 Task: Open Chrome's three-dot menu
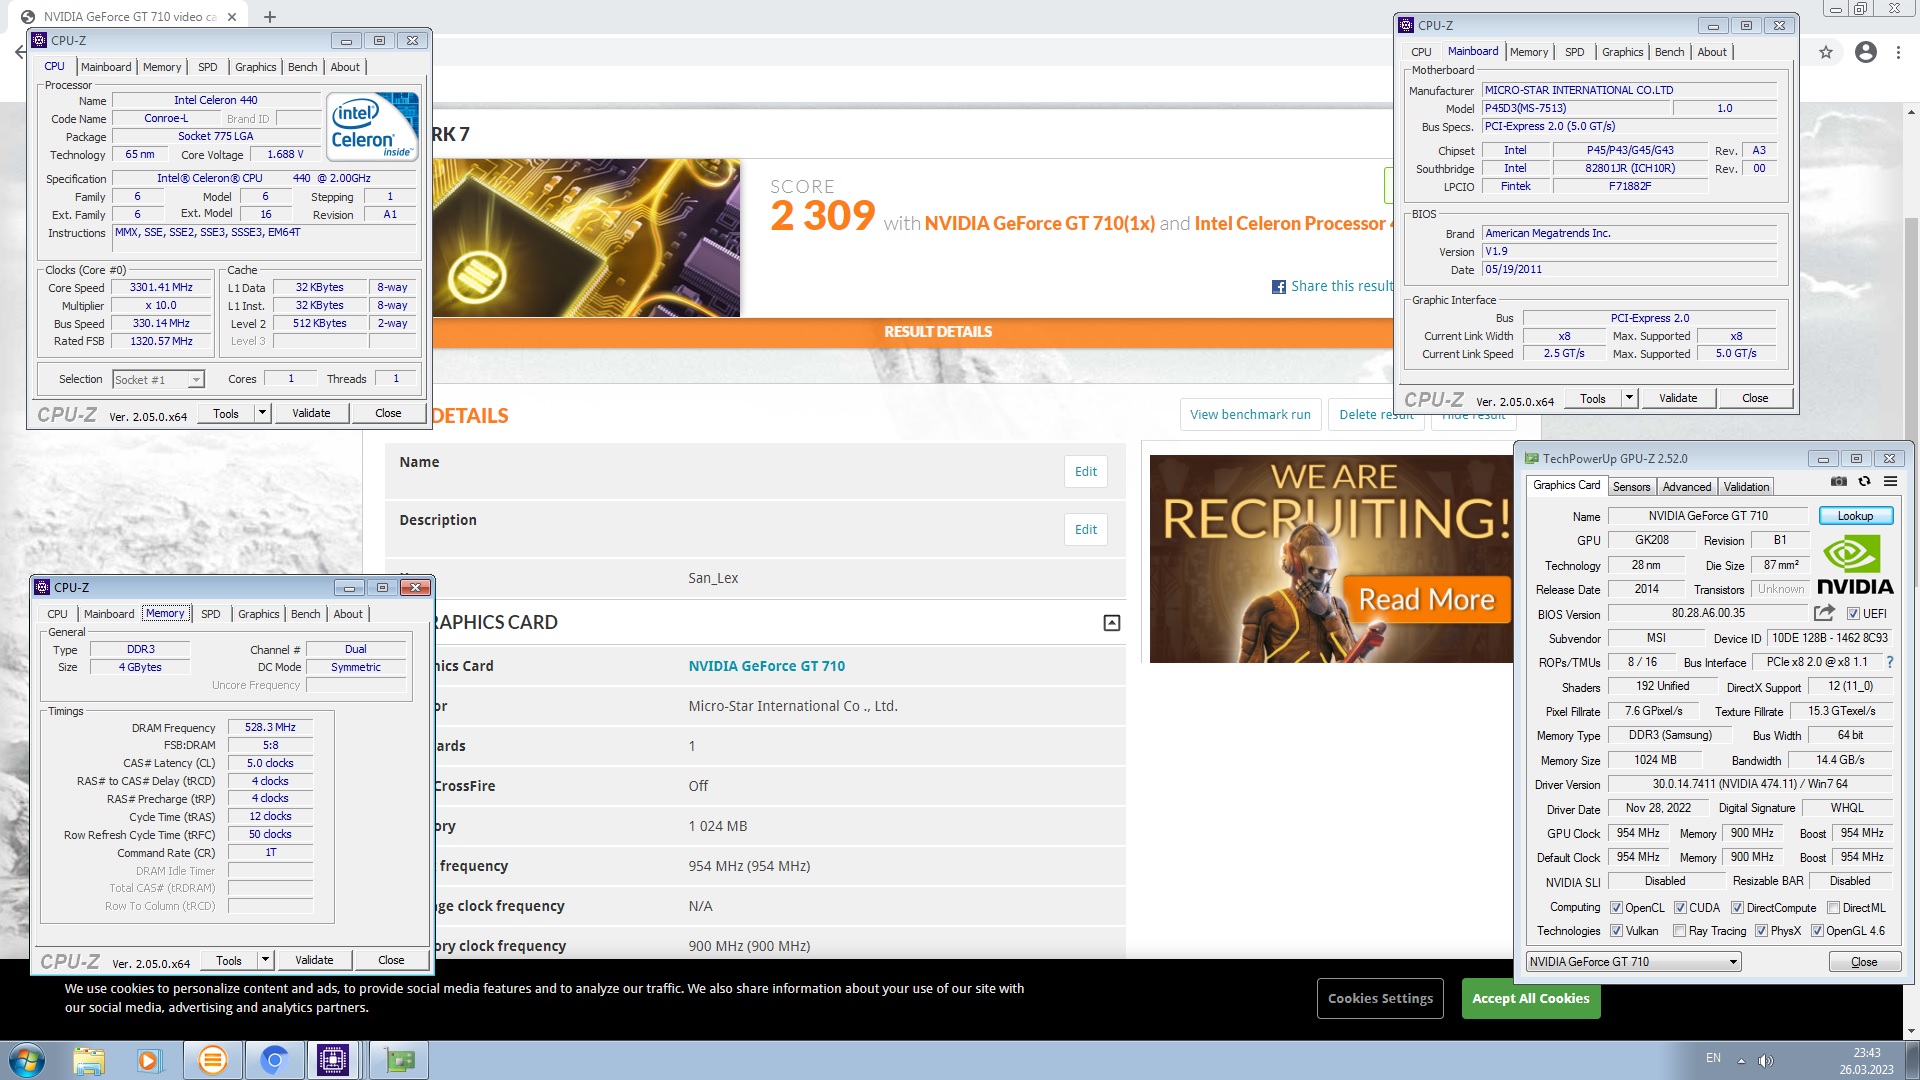pyautogui.click(x=1898, y=52)
